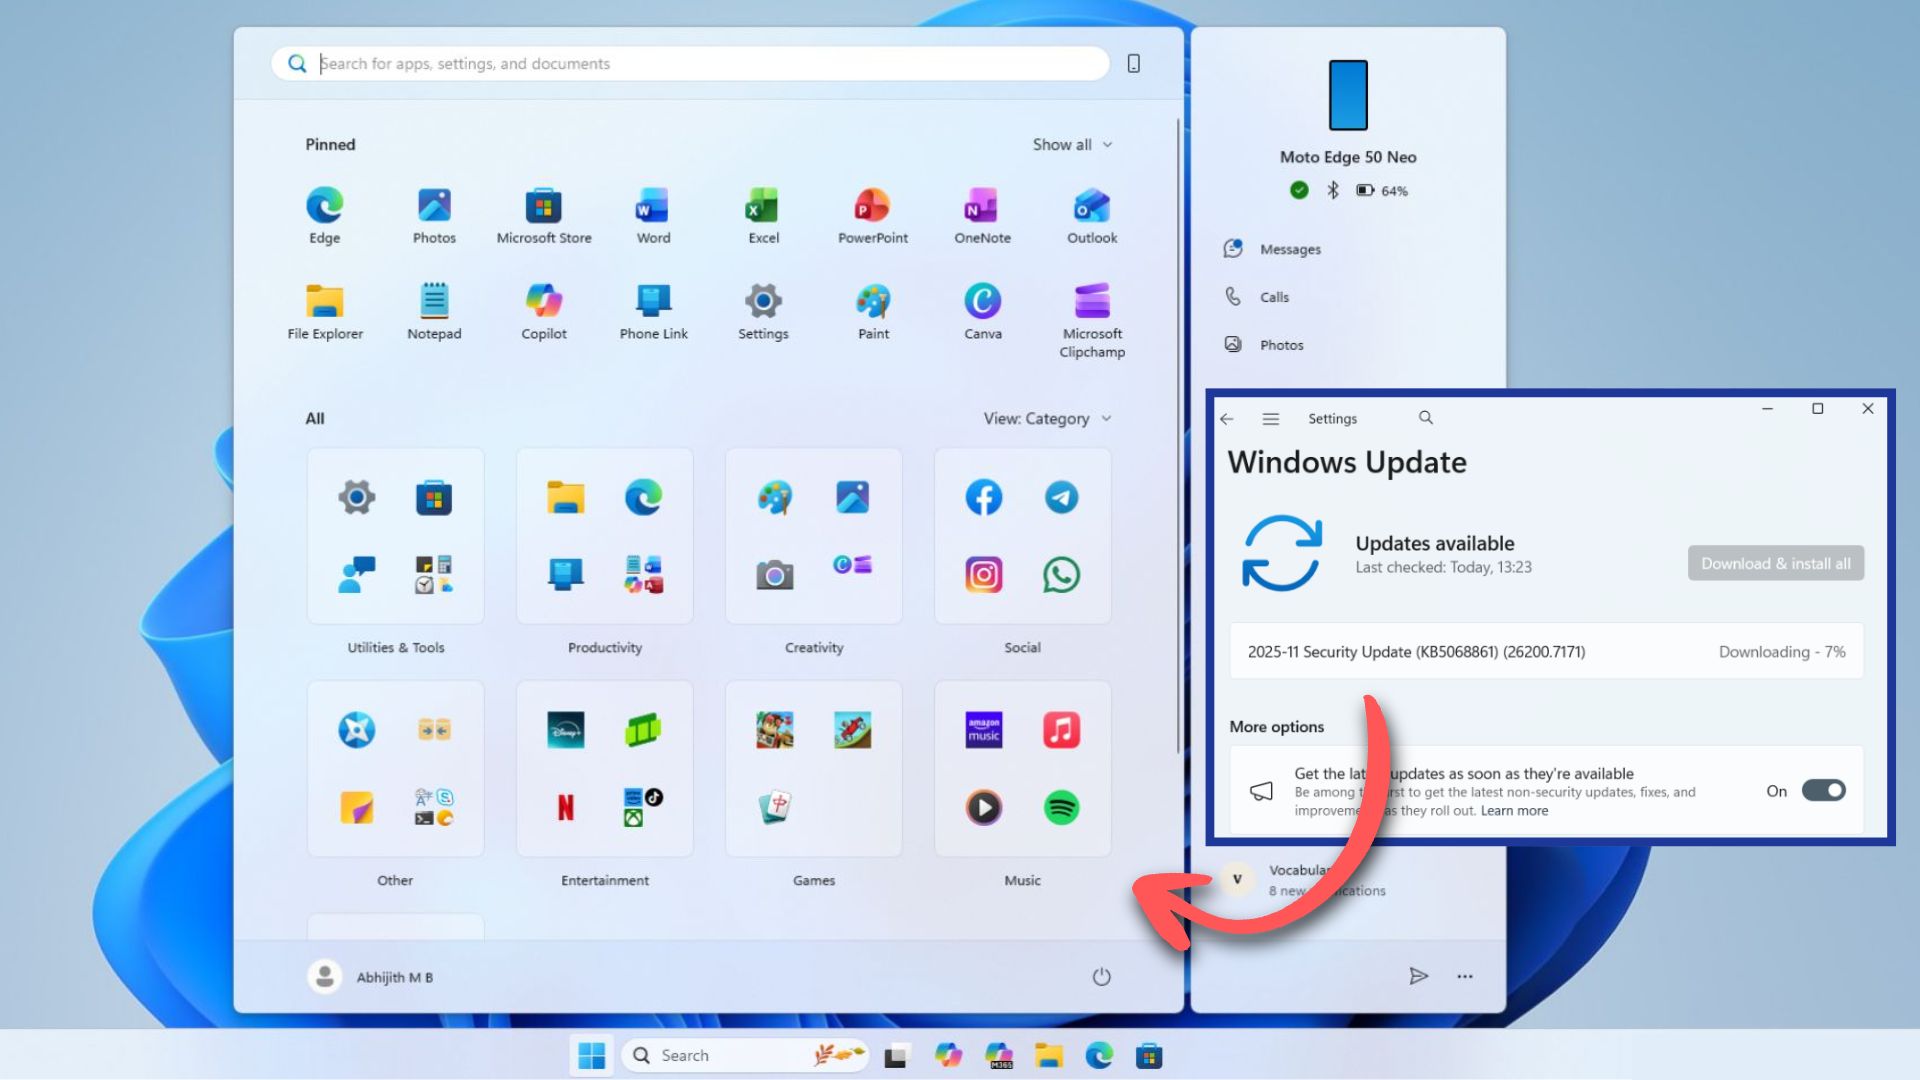Open phone Messages in side panel
Image resolution: width=1920 pixels, height=1080 pixels.
1289,249
